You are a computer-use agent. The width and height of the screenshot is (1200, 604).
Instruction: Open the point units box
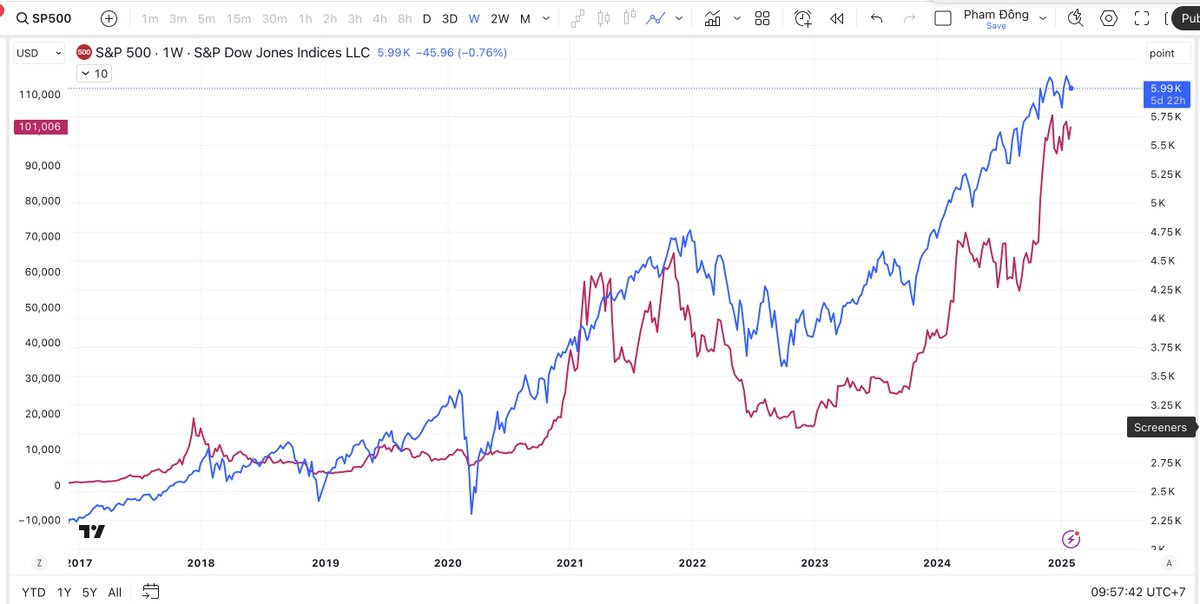tap(1168, 53)
